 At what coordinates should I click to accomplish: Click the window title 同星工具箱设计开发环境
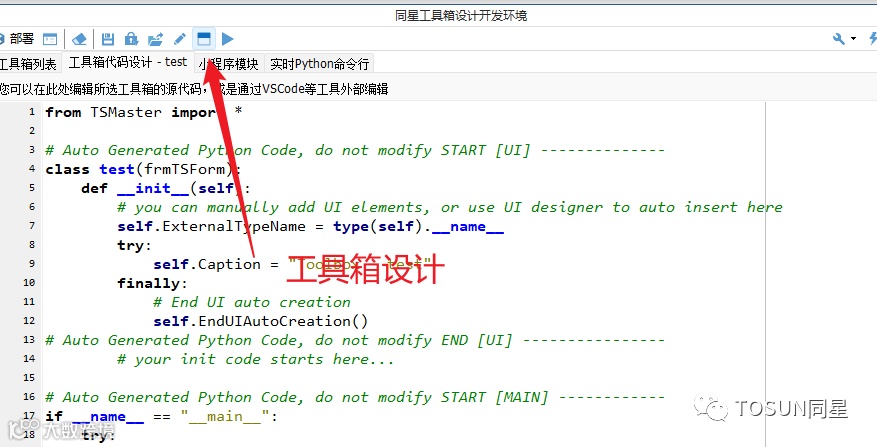(x=461, y=15)
